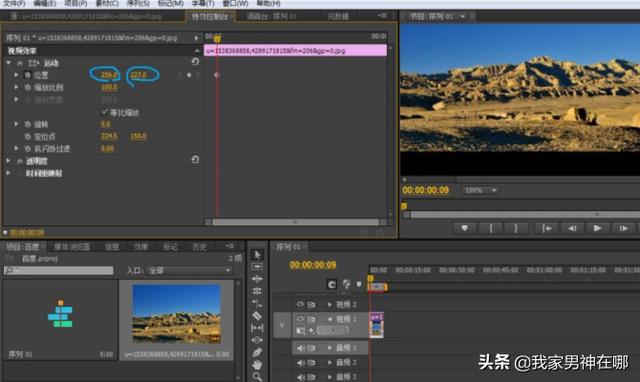Image resolution: width=640 pixels, height=382 pixels.
Task: Expand the 位置 property
Action: tap(16, 75)
